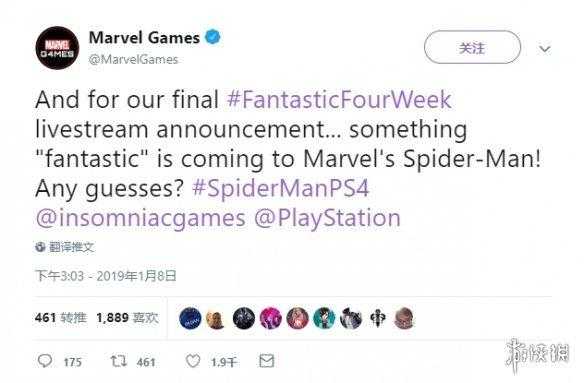Screen dimensions: 584x383
Task: Follow Marvel Games with 关注 button
Action: point(472,47)
